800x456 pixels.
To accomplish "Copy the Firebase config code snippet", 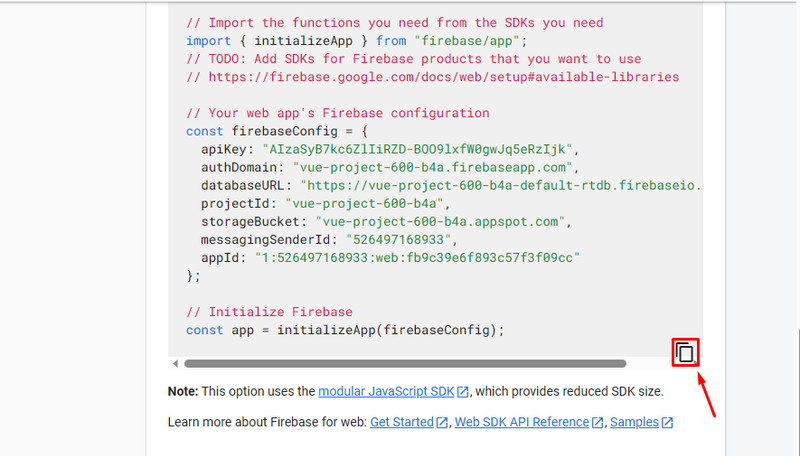I will point(685,352).
